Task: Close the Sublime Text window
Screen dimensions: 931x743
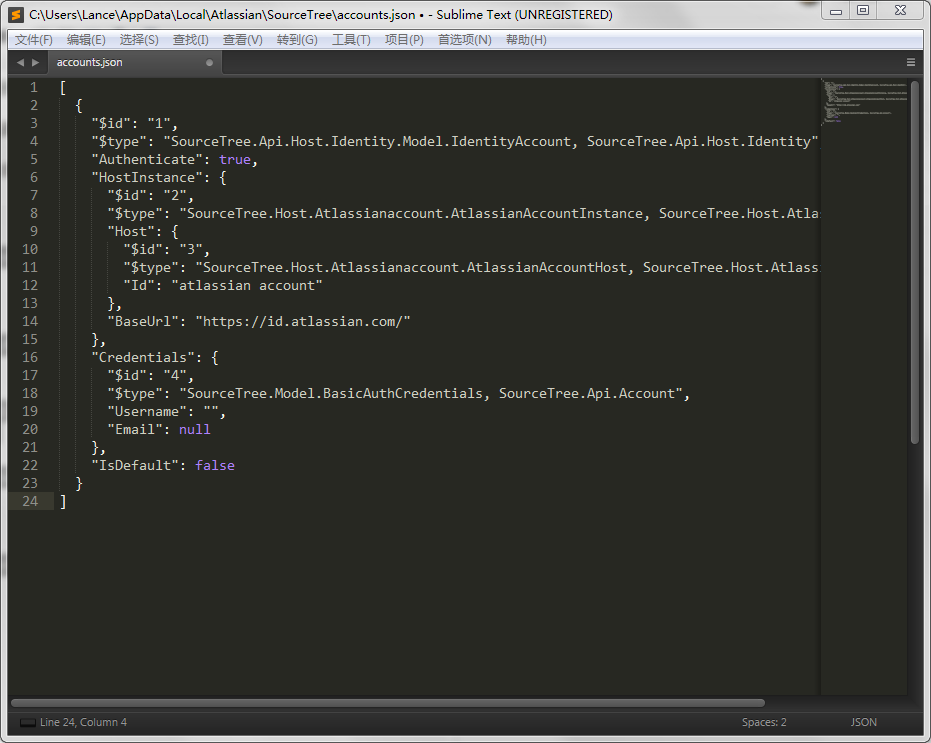Action: click(900, 11)
